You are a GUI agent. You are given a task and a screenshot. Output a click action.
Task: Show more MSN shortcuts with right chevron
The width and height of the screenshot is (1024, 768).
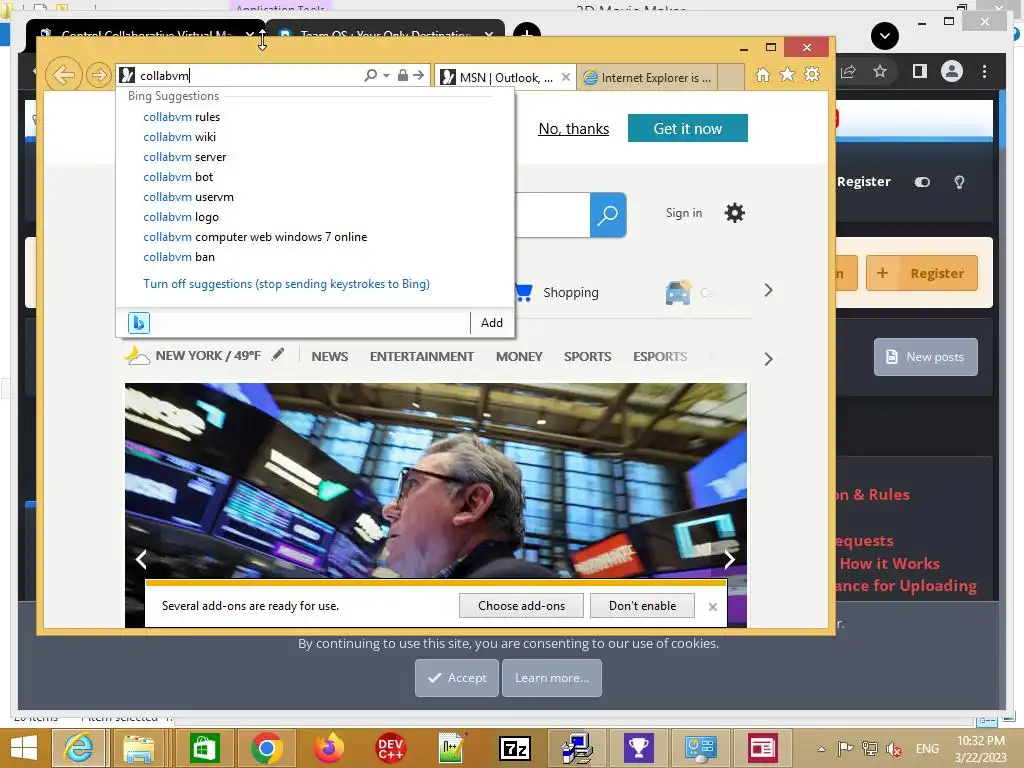click(x=768, y=291)
